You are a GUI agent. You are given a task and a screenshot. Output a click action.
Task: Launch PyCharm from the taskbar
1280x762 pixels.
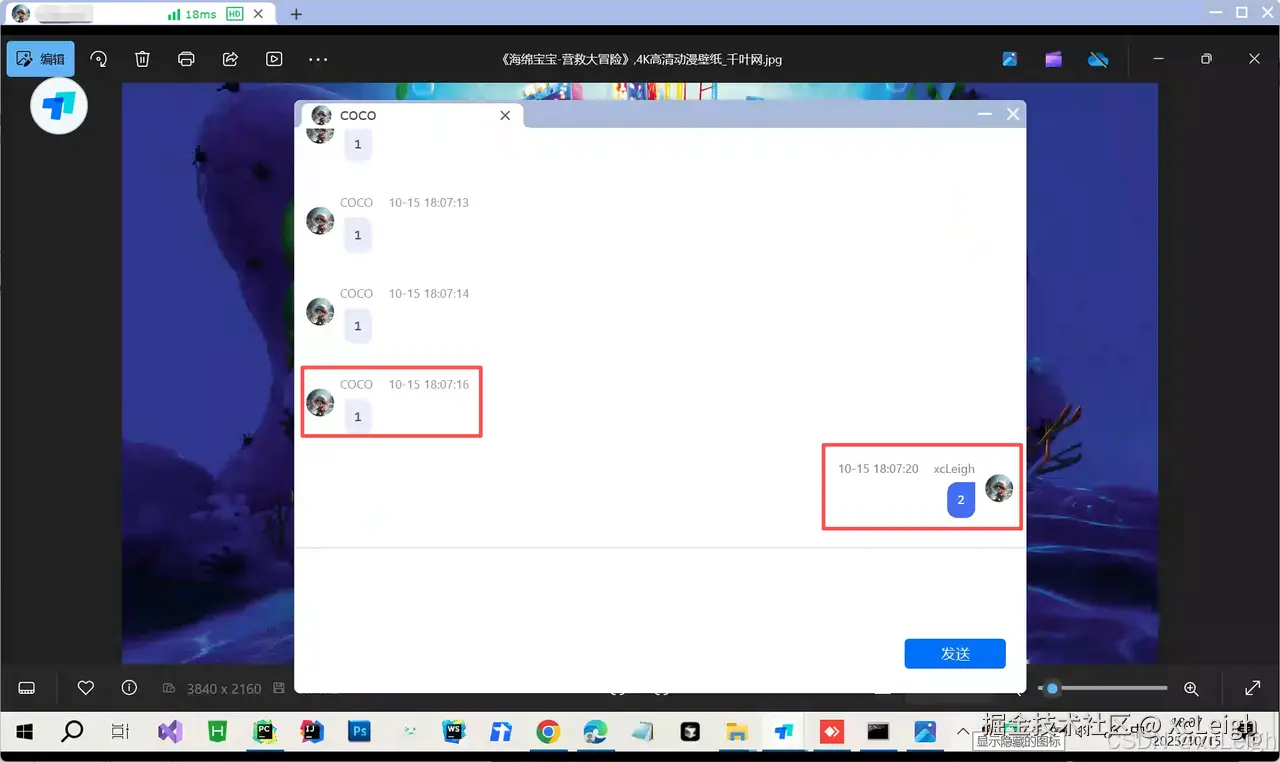(265, 732)
